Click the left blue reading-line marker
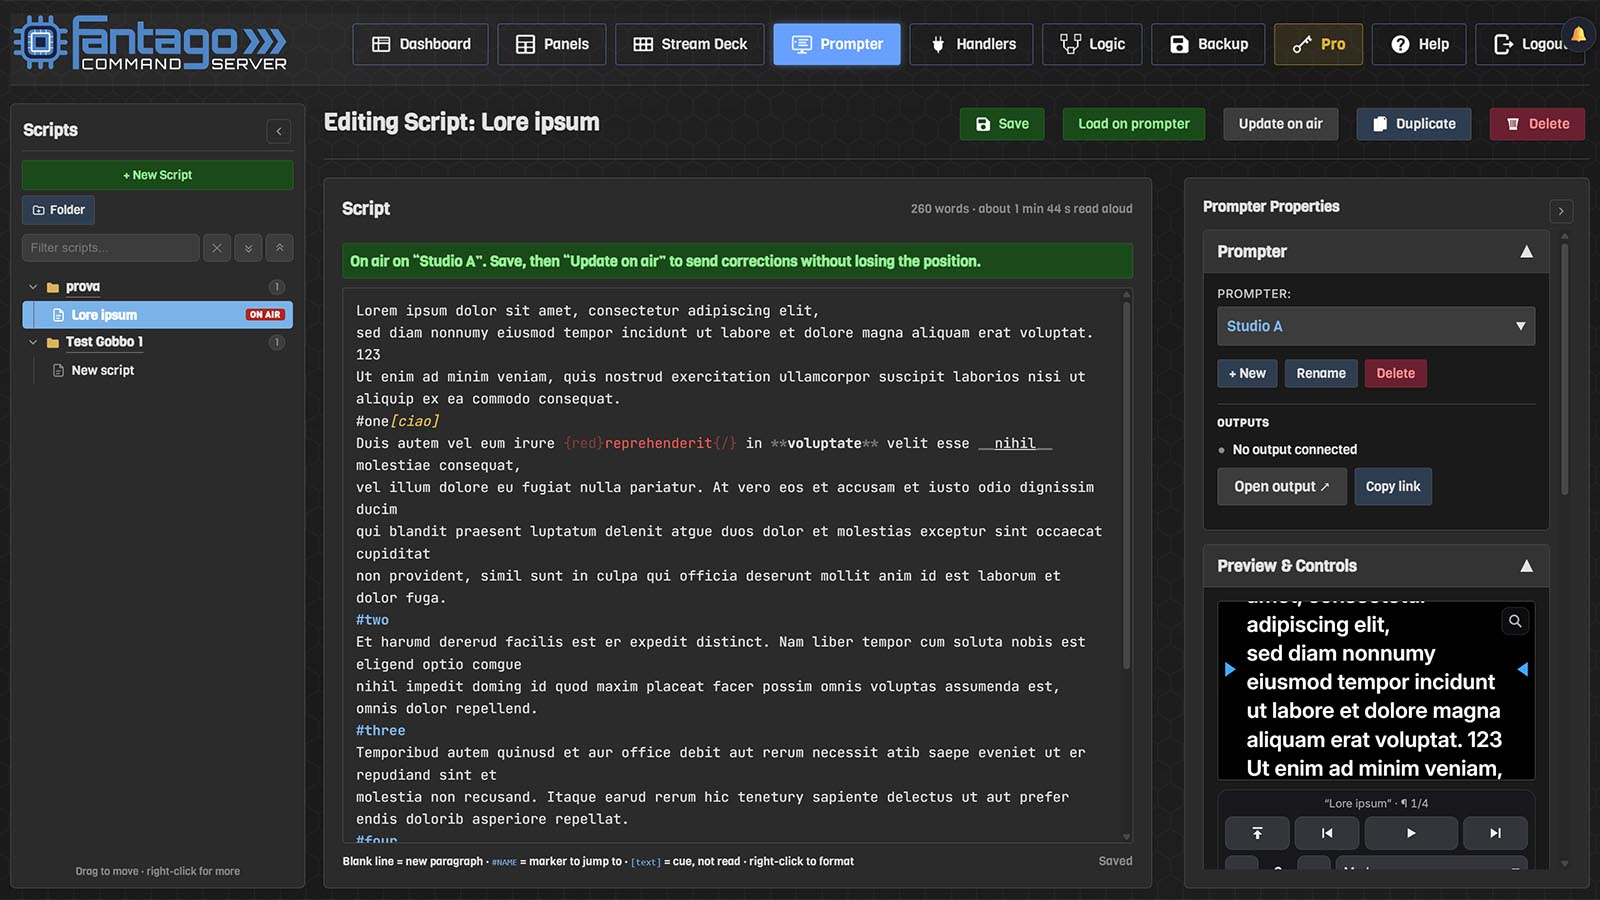The width and height of the screenshot is (1600, 900). 1230,669
